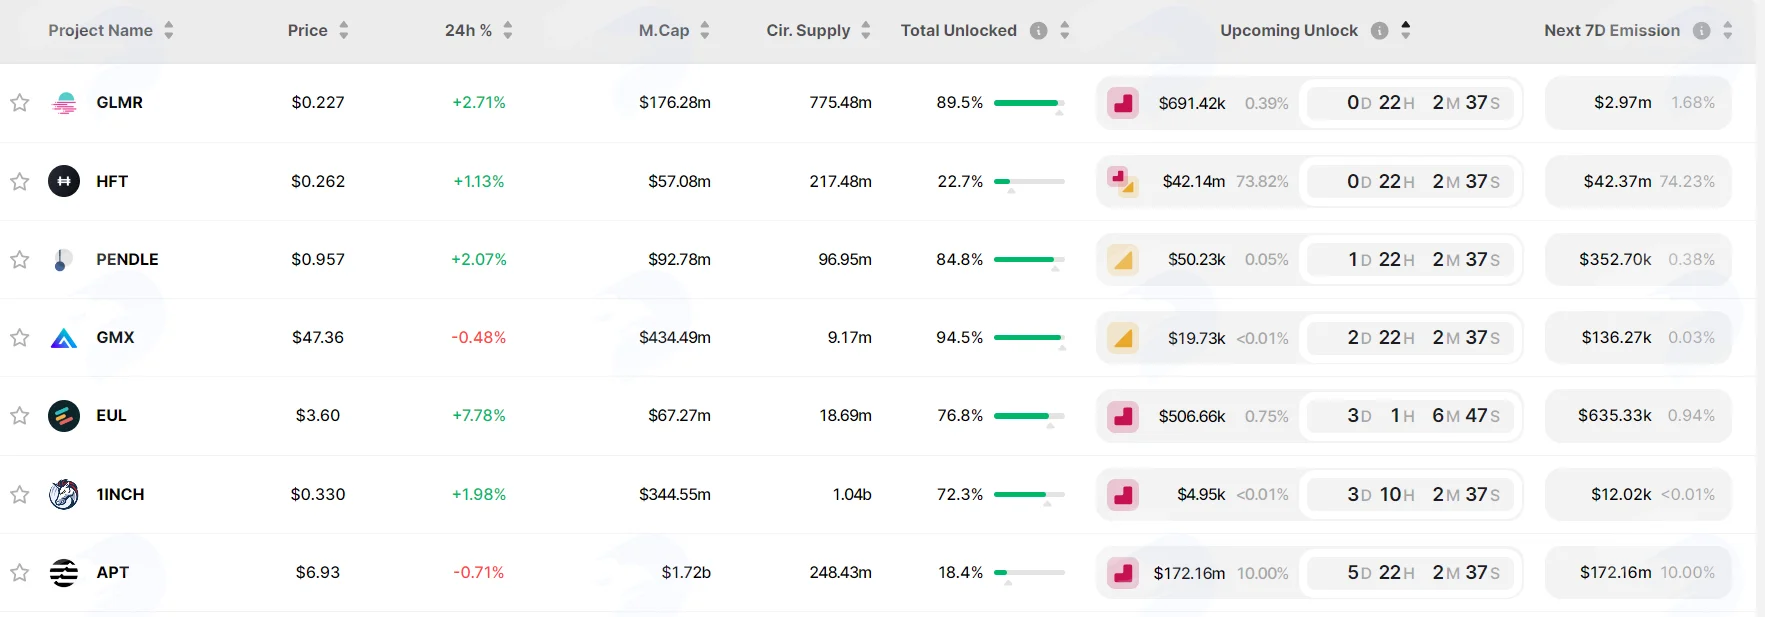The height and width of the screenshot is (617, 1765).
Task: Click the APT striped logo icon
Action: point(64,573)
